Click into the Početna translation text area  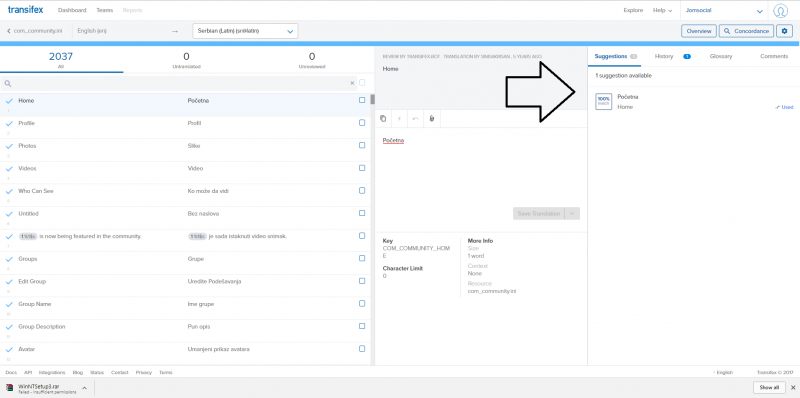pyautogui.click(x=481, y=166)
